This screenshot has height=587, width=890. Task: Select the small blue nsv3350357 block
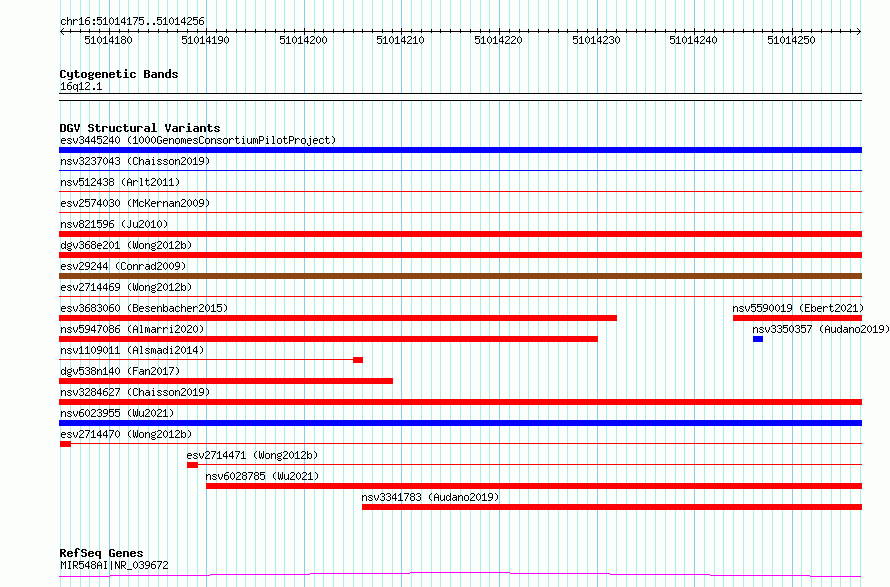pos(758,339)
